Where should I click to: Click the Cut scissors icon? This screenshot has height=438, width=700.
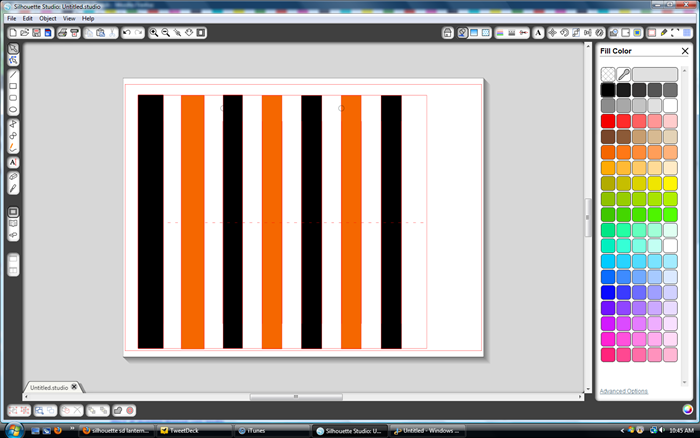pos(112,33)
